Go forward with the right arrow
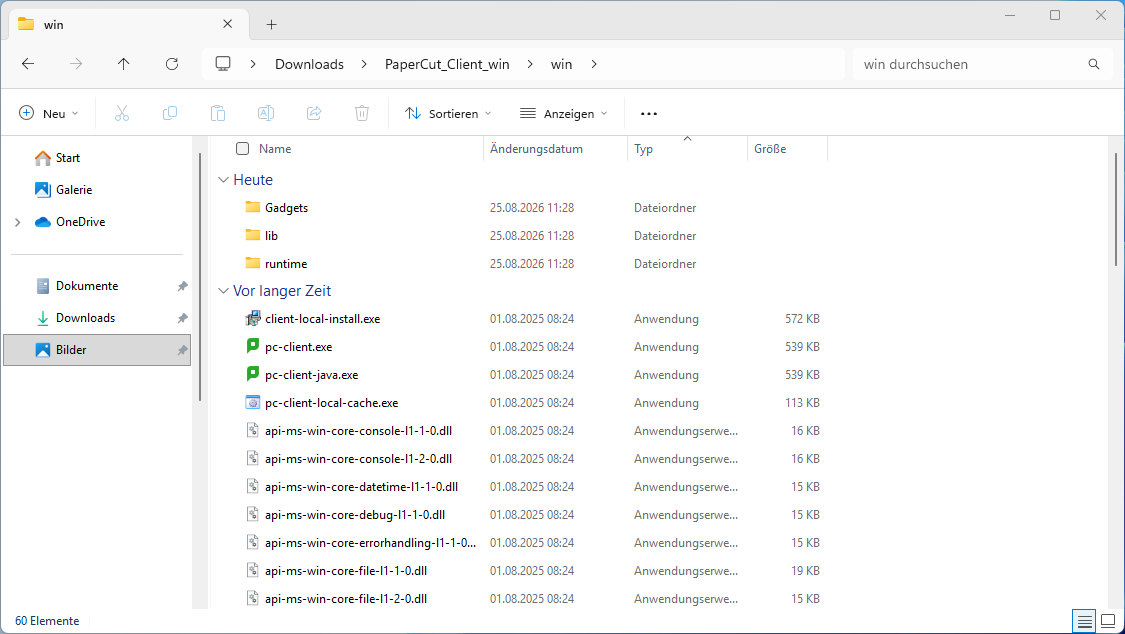 click(75, 64)
